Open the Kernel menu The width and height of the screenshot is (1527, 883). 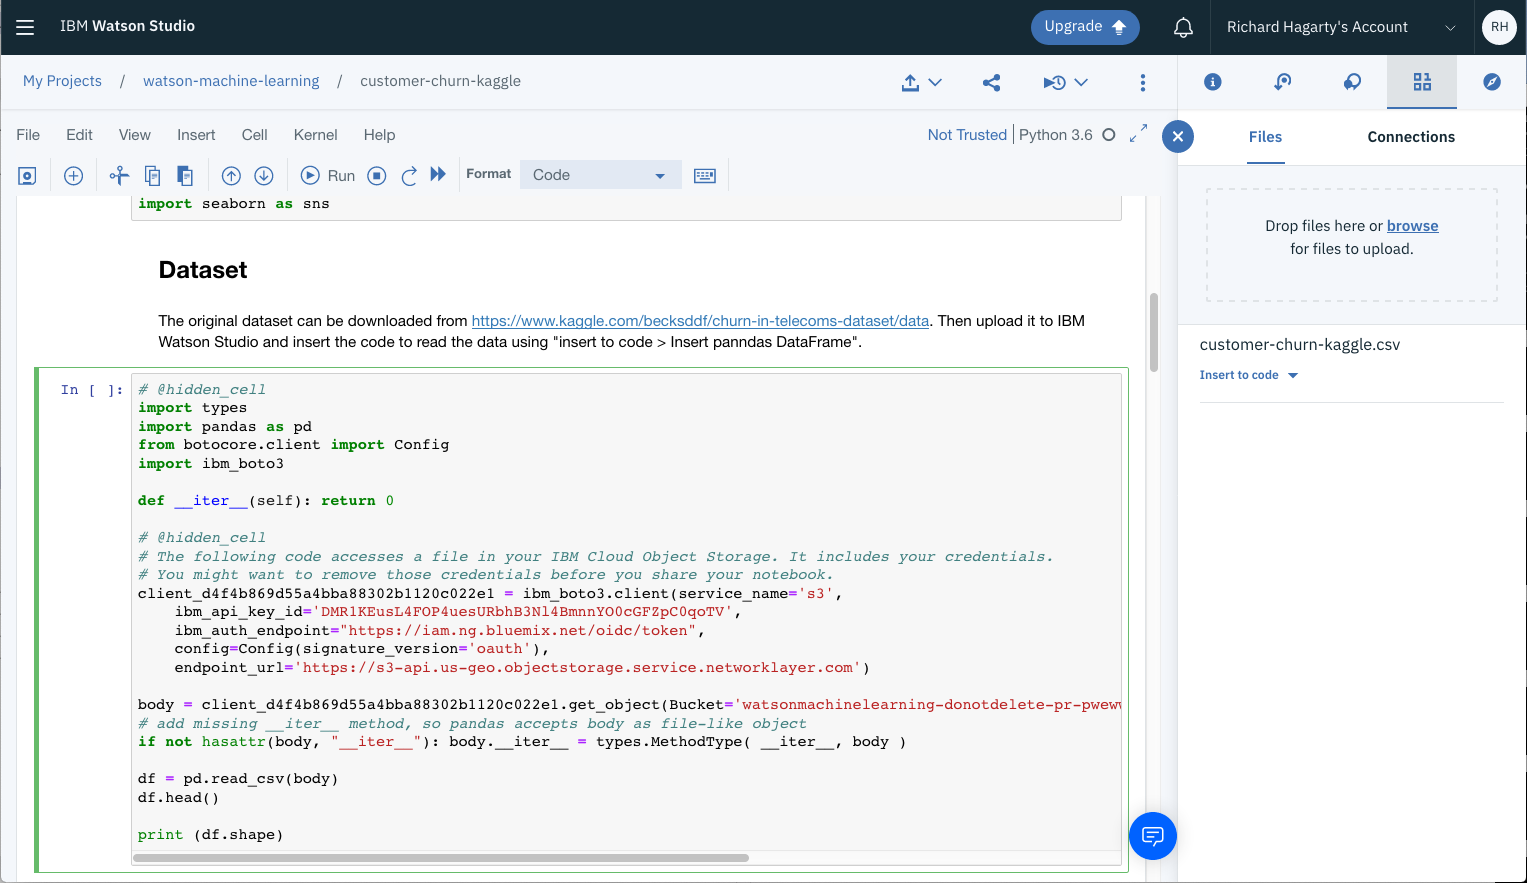tap(315, 135)
